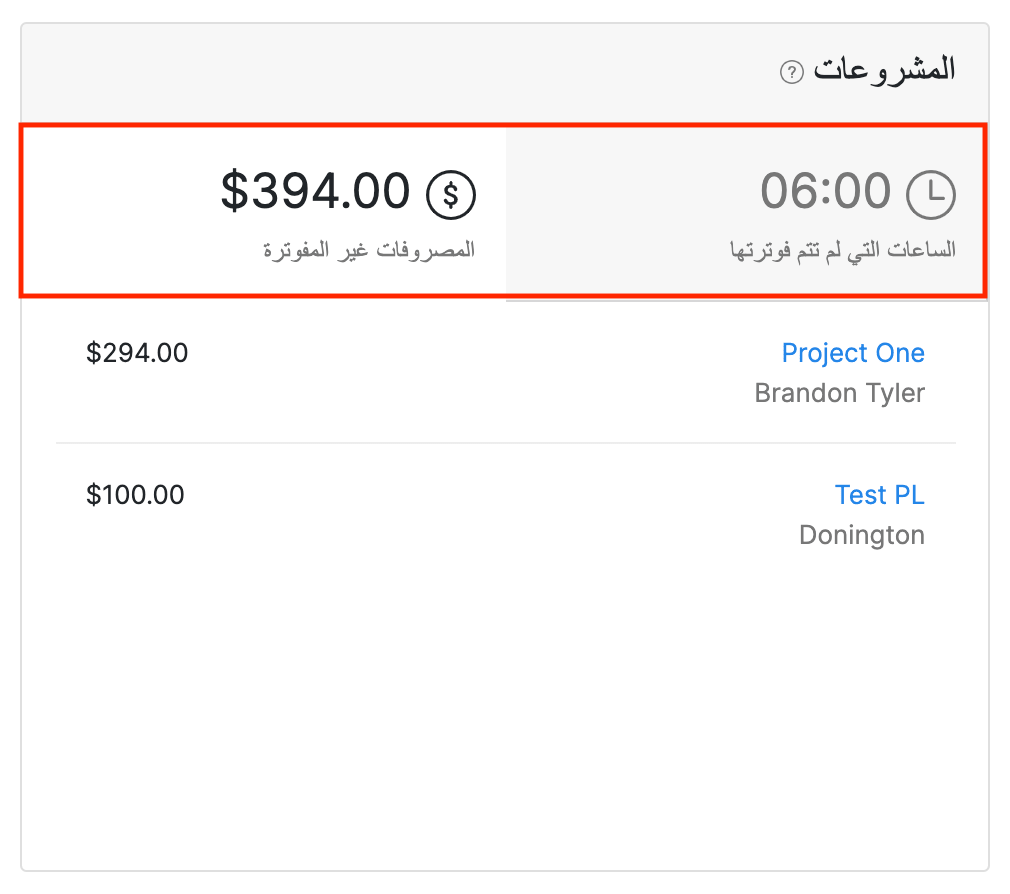Viewport: 1010px width, 894px height.
Task: Click the help question mark icon beside المشروعات
Action: pyautogui.click(x=792, y=72)
